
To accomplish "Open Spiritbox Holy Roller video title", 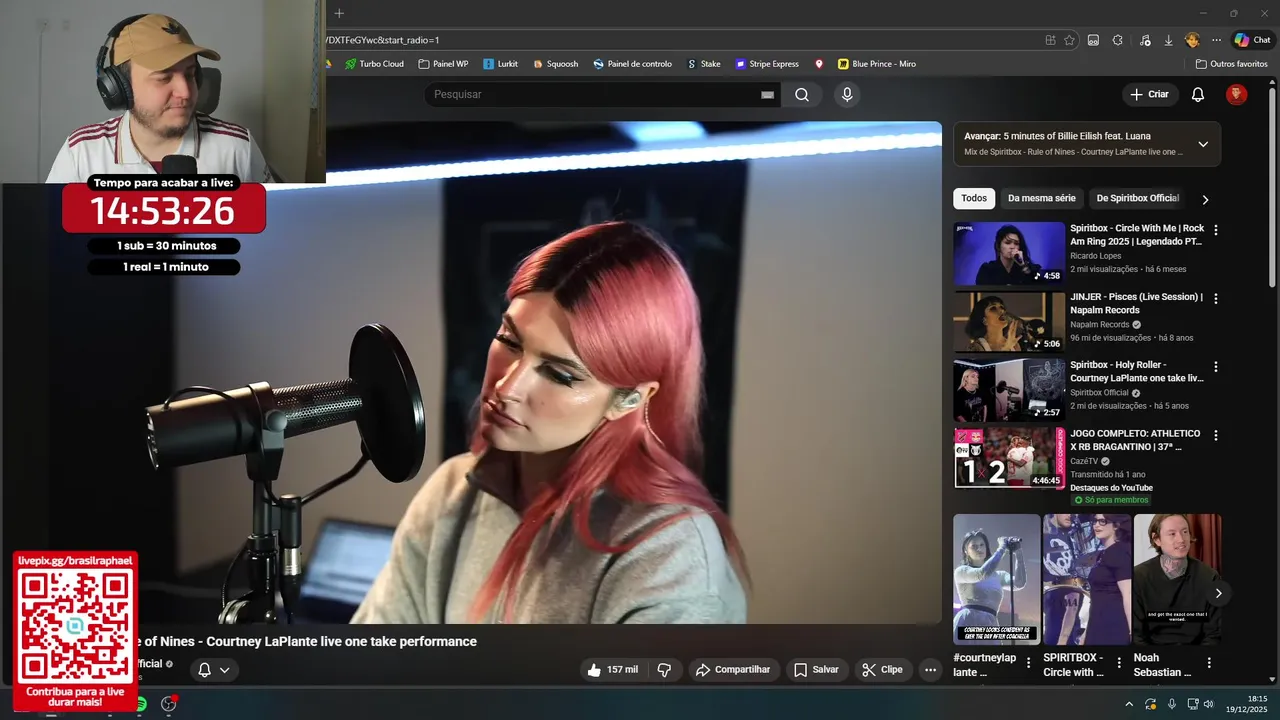I will pos(1136,372).
